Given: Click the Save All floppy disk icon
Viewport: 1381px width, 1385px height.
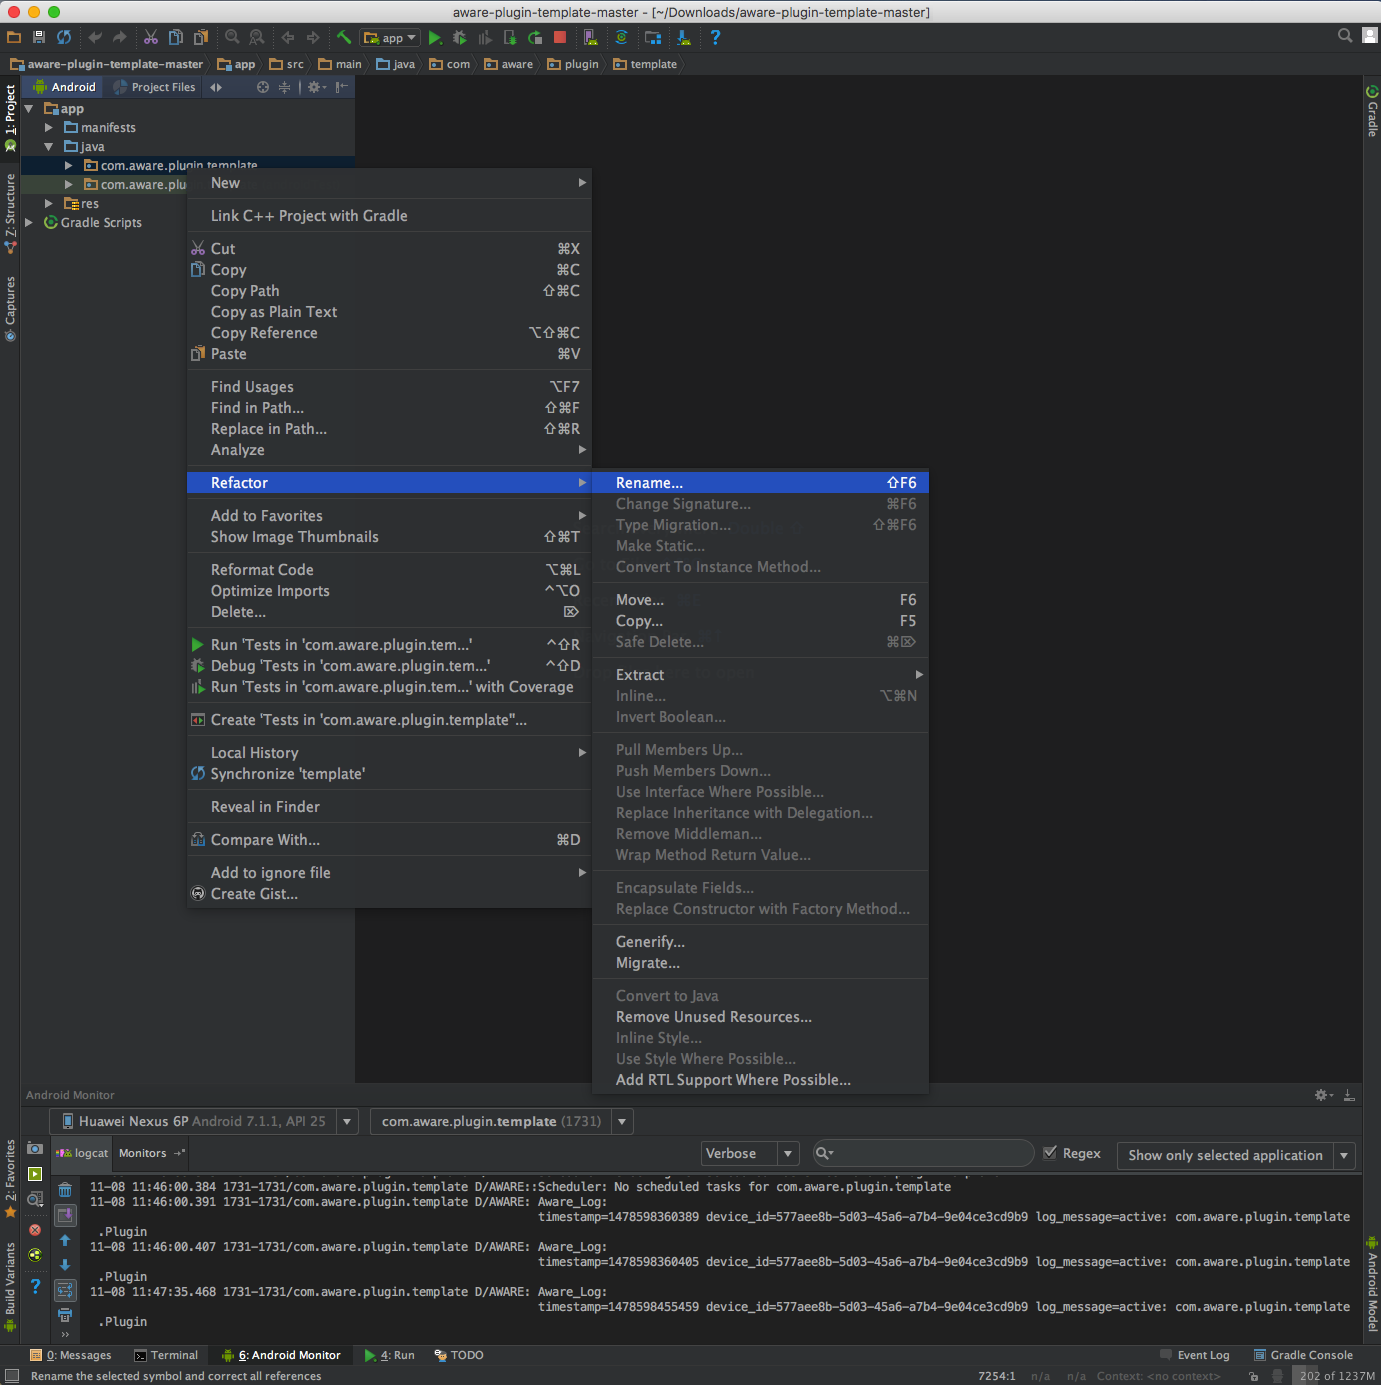Looking at the screenshot, I should (x=39, y=37).
